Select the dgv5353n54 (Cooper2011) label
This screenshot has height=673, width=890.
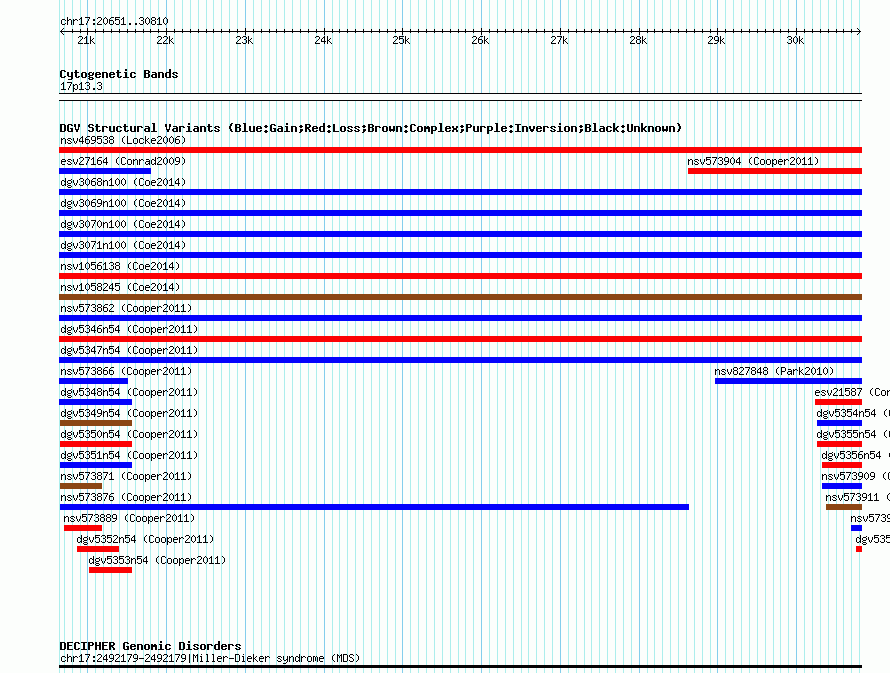[157, 560]
